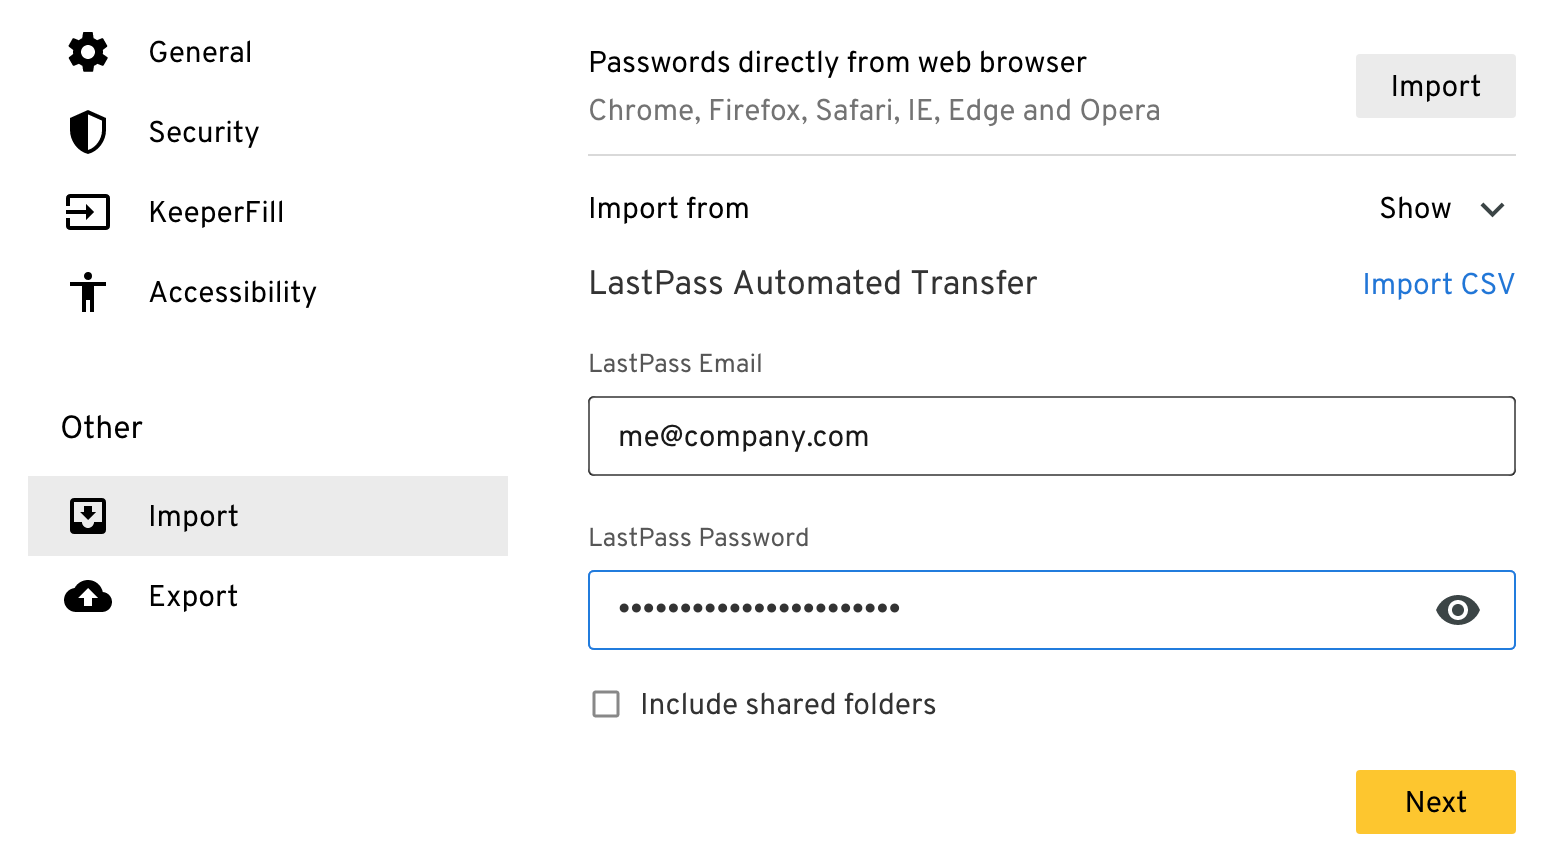Select the Accessibility settings label
The height and width of the screenshot is (868, 1564).
233,292
